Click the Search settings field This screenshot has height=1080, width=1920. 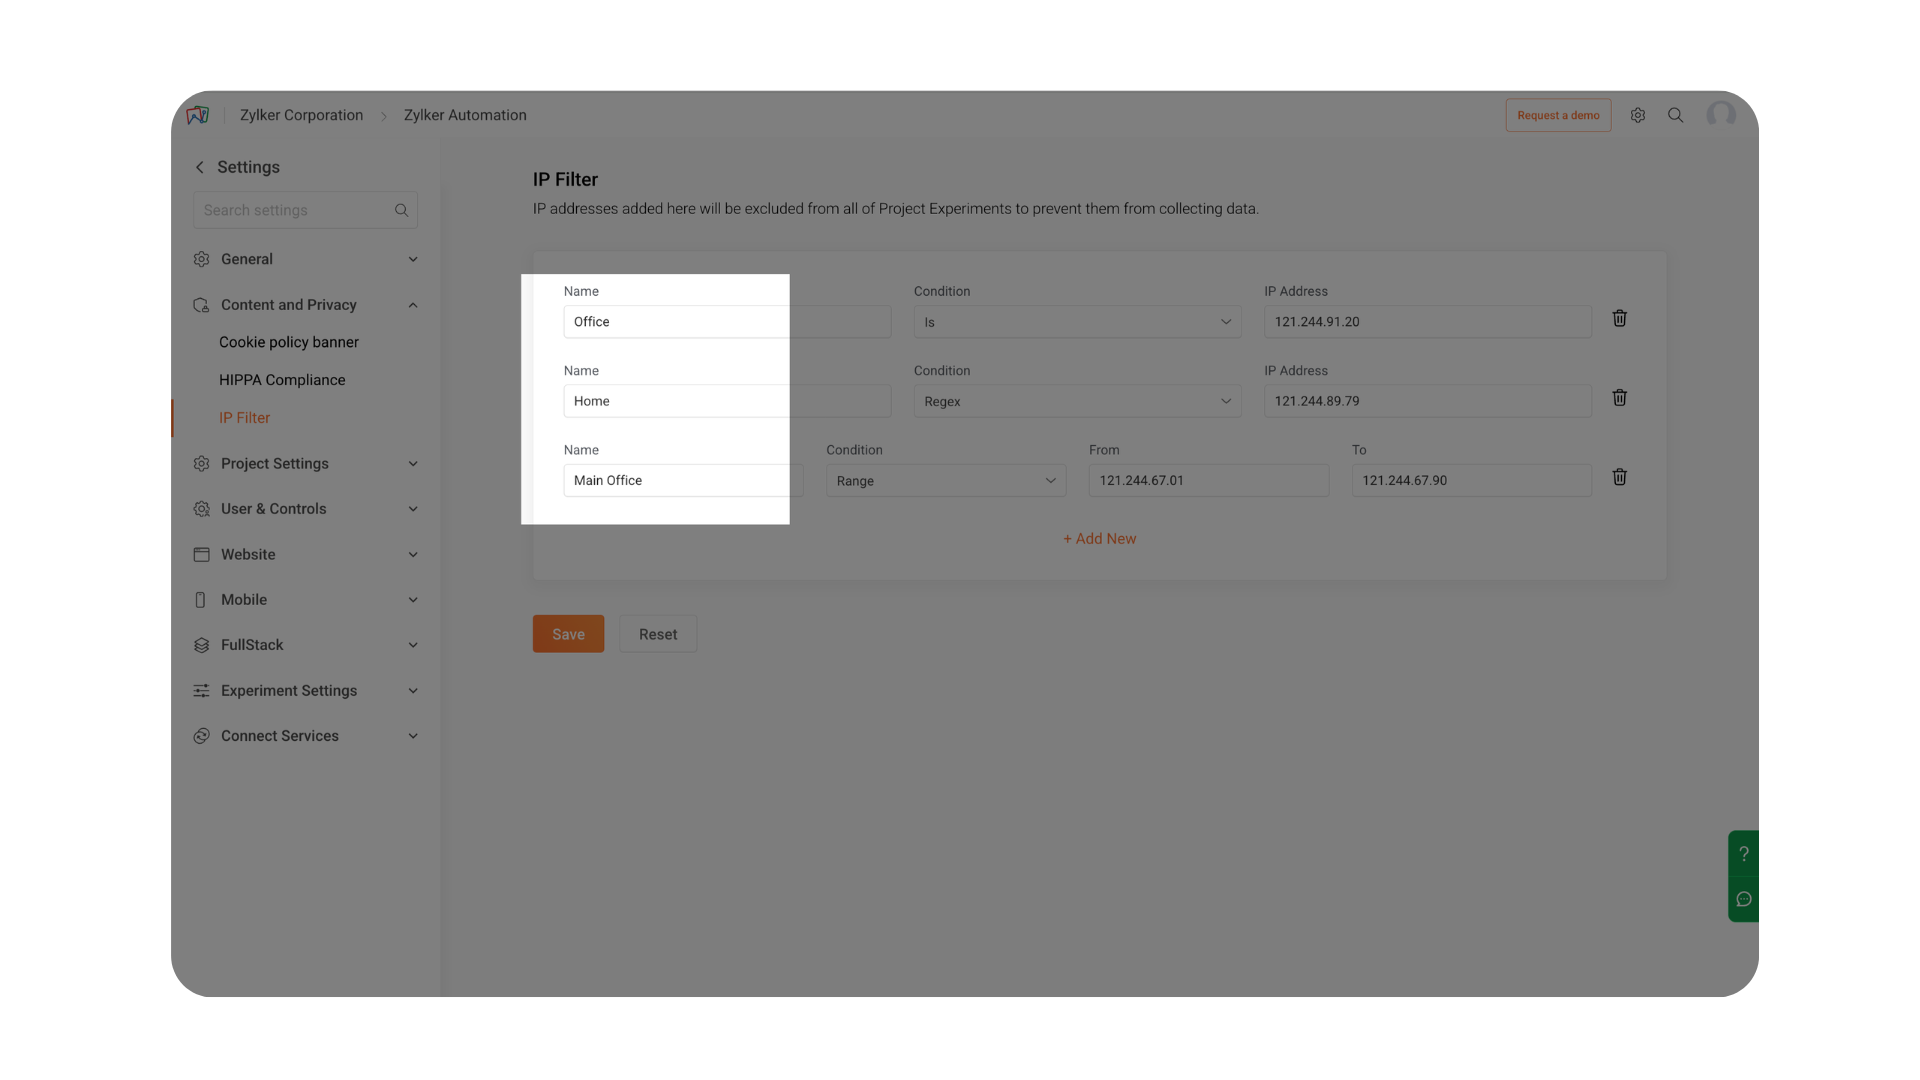295,211
